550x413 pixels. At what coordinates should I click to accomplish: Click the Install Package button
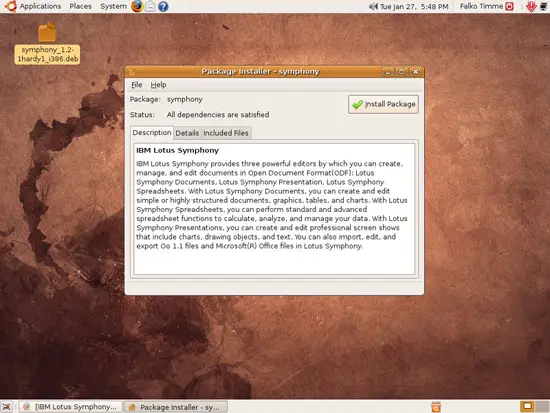point(383,104)
